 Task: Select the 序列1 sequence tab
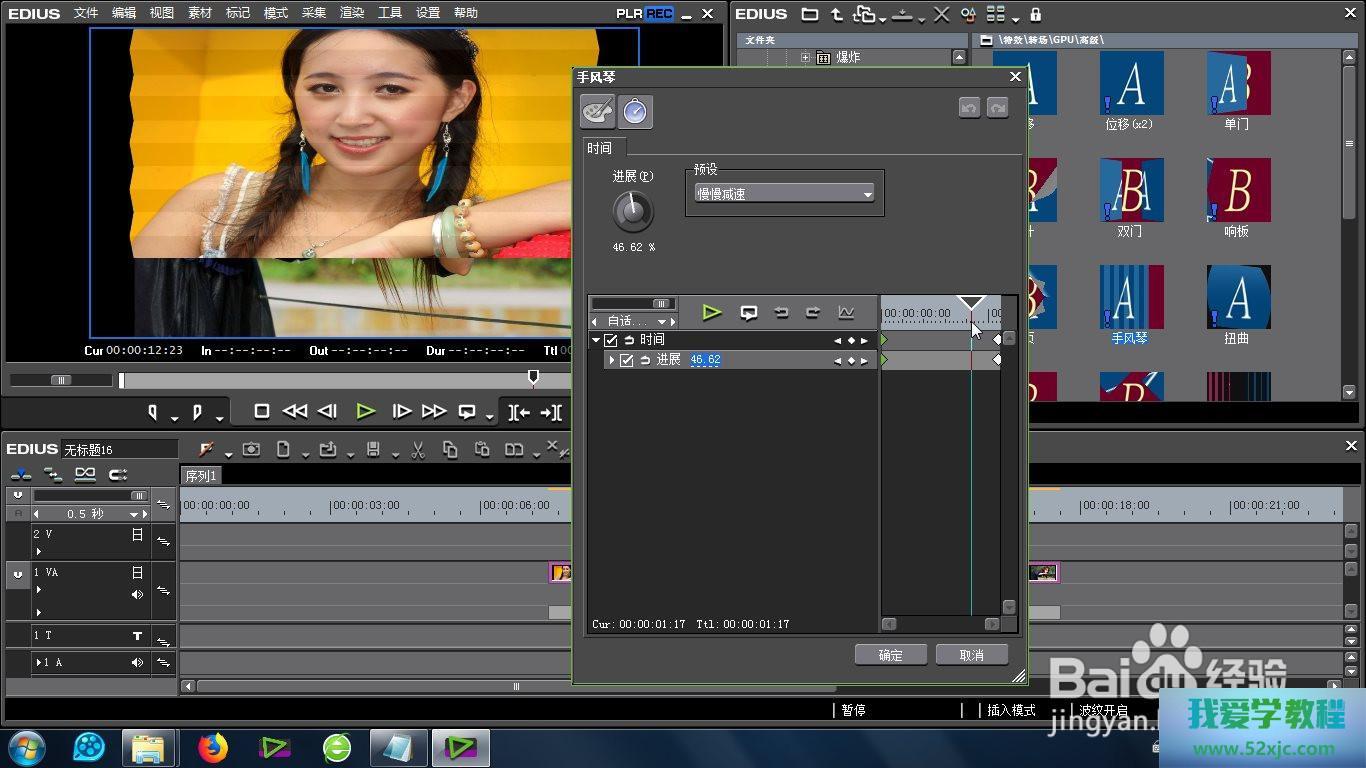pos(200,475)
